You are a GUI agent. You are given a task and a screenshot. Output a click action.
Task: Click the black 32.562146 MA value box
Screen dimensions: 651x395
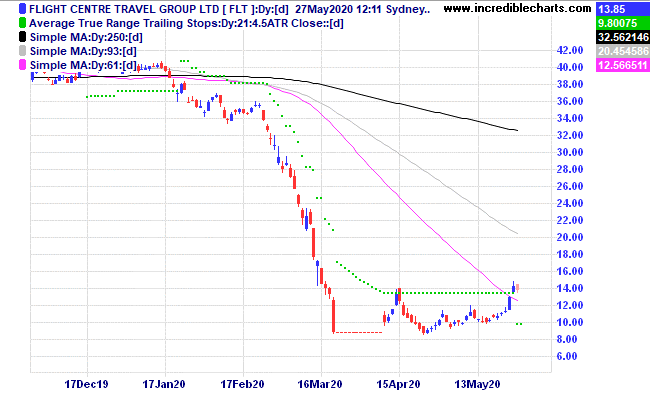click(x=623, y=37)
